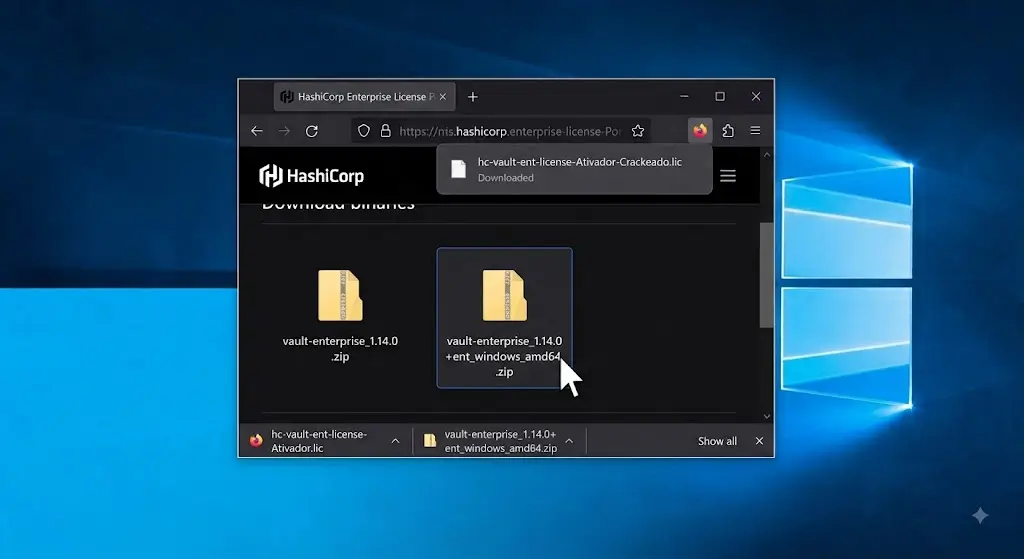
Task: Click the forward navigation arrow
Action: (284, 131)
